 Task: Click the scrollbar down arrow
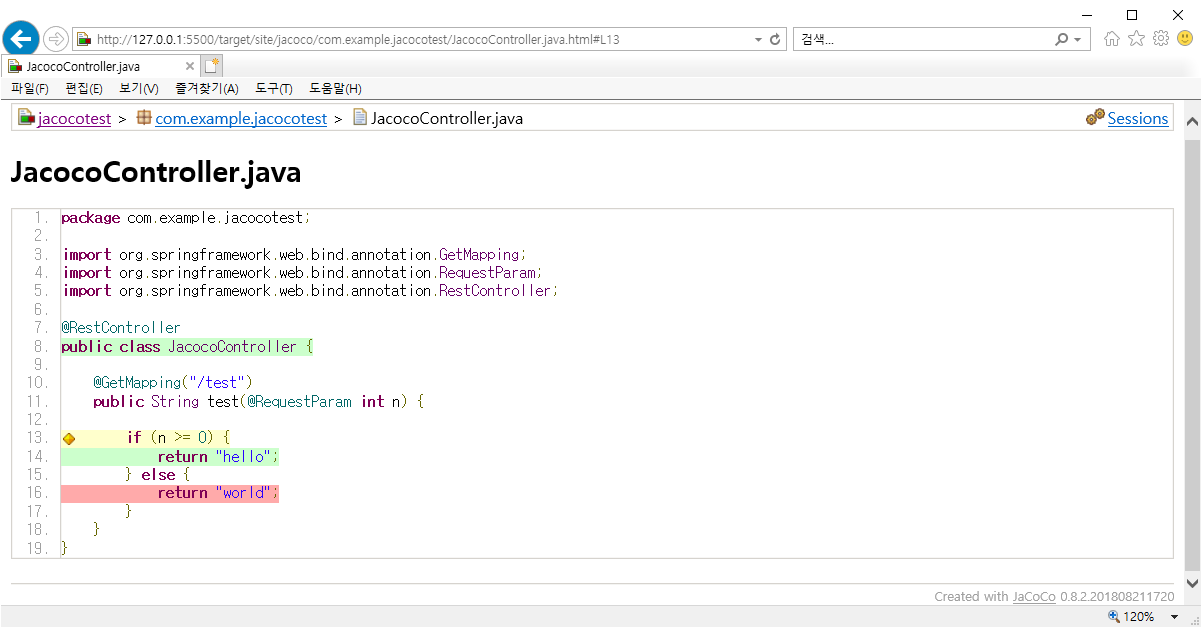(1192, 582)
